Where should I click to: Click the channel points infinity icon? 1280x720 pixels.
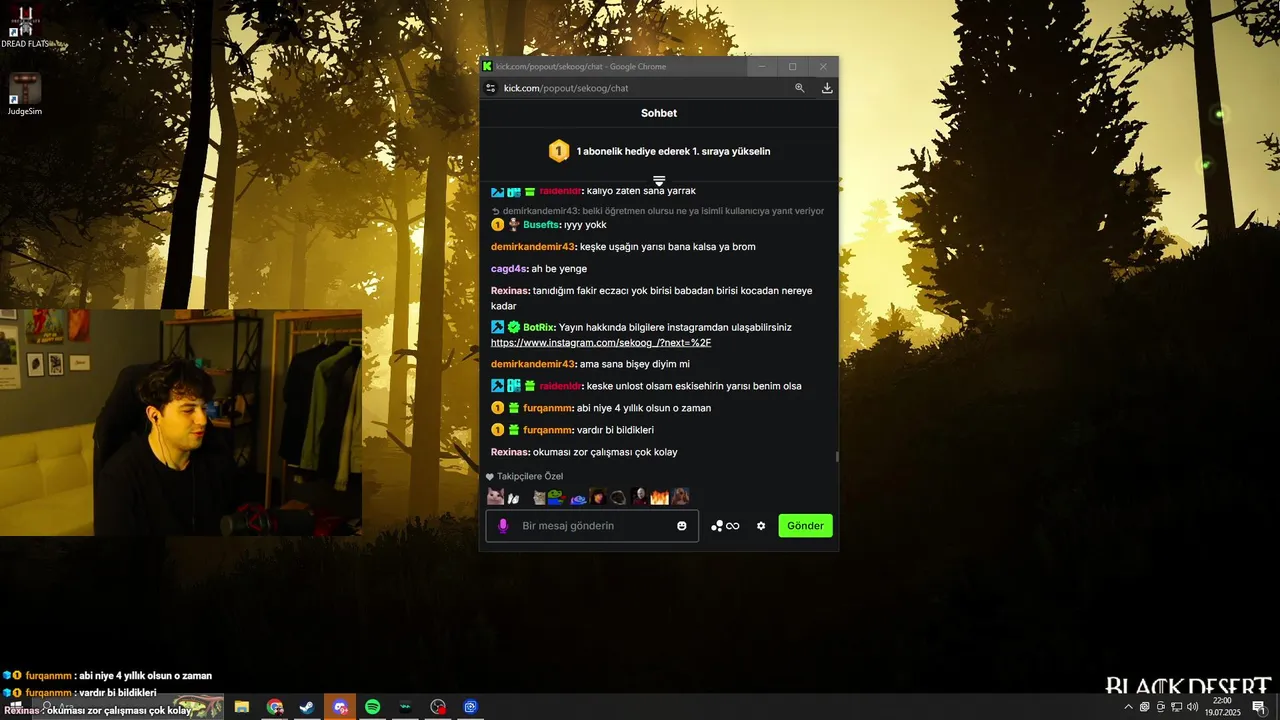point(725,526)
